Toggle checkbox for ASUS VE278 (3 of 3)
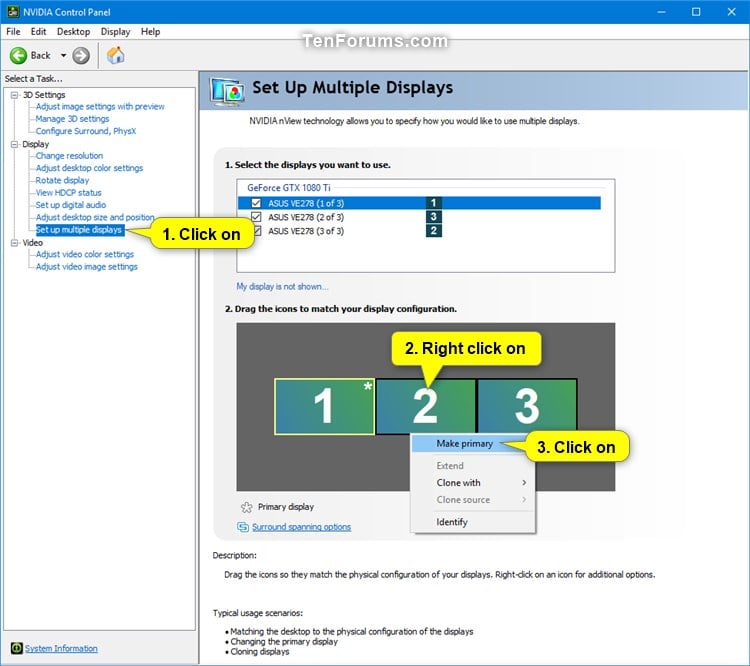 pos(257,231)
